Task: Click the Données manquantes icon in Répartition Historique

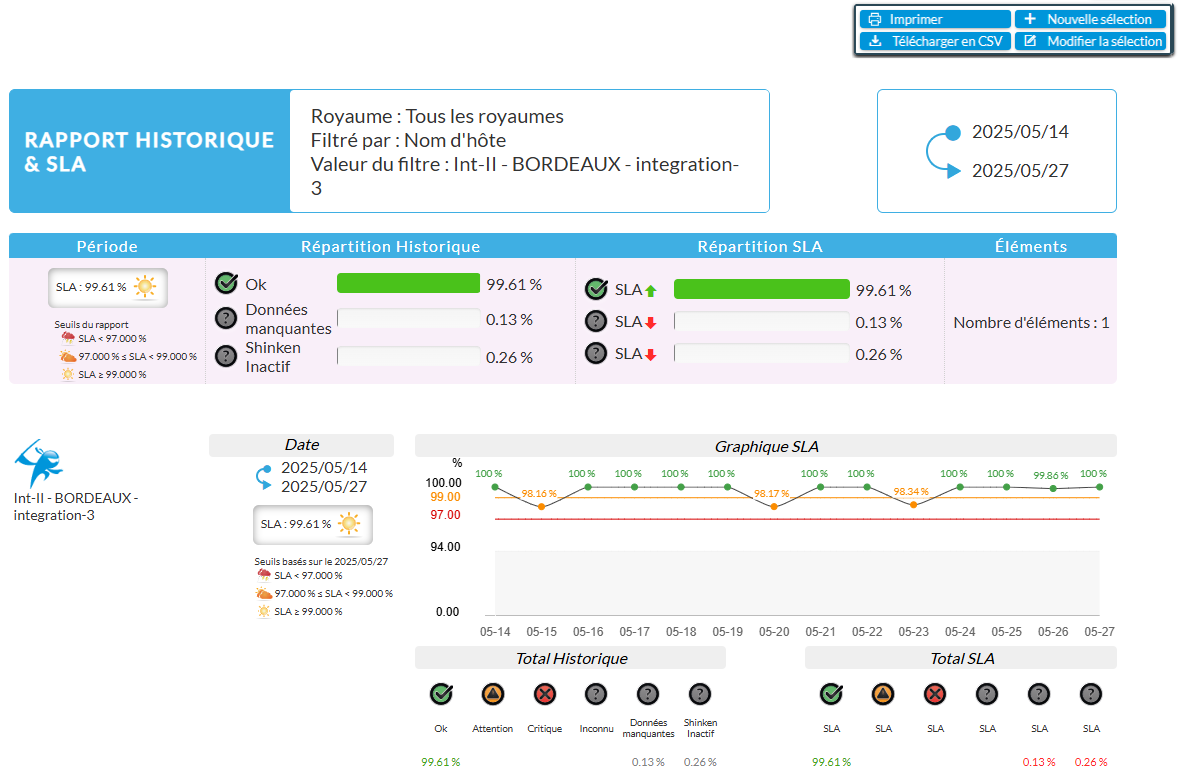Action: [226, 319]
